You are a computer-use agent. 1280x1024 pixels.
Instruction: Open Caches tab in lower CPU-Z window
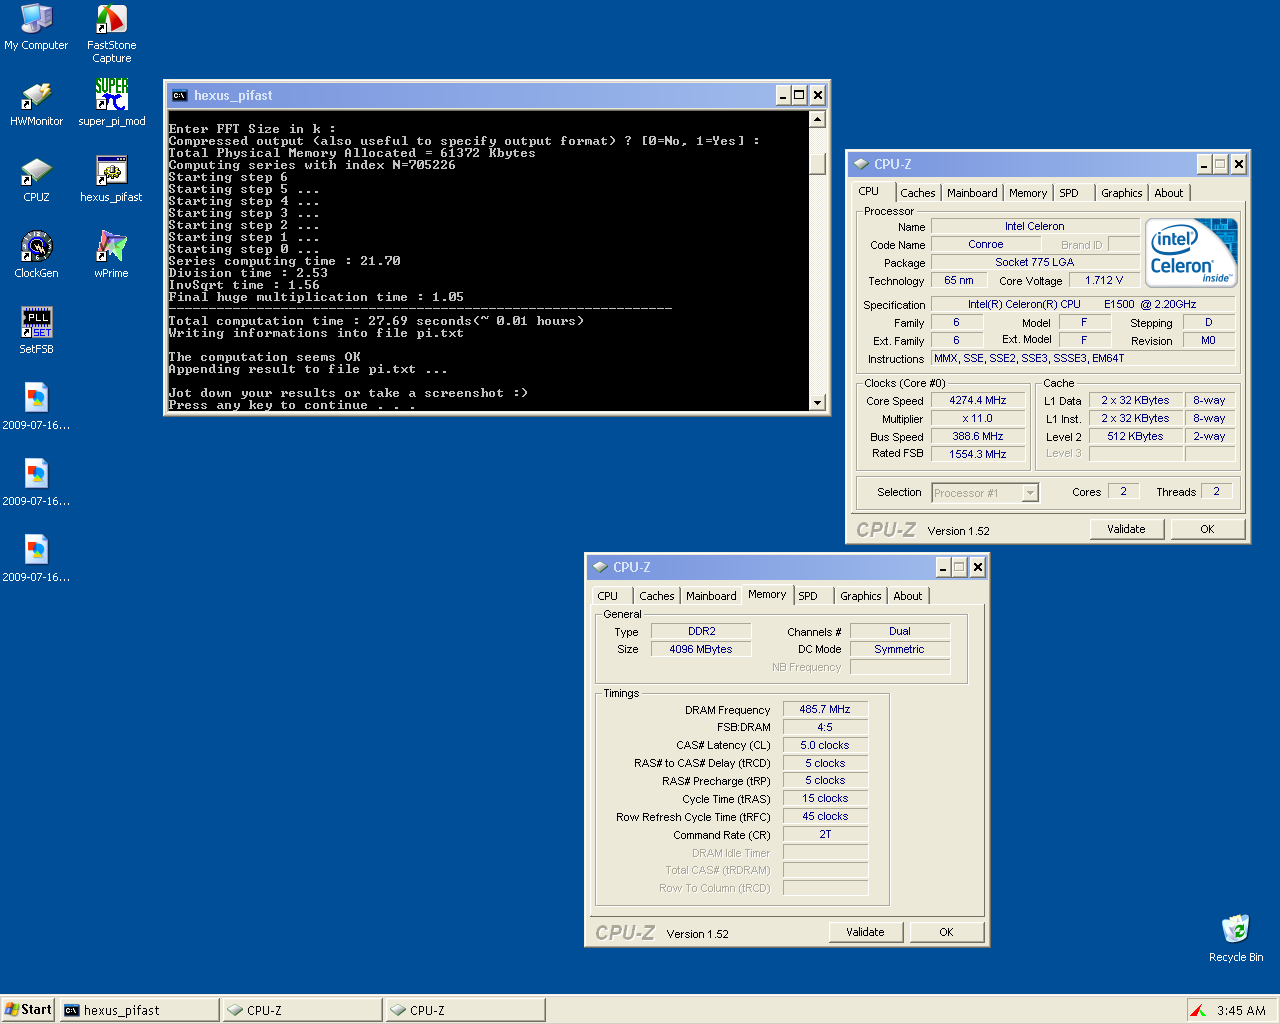656,596
